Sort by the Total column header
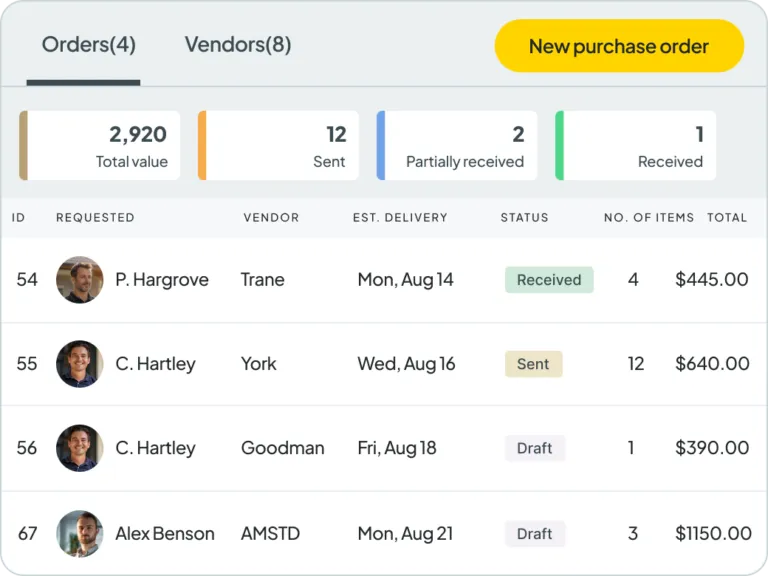 727,218
